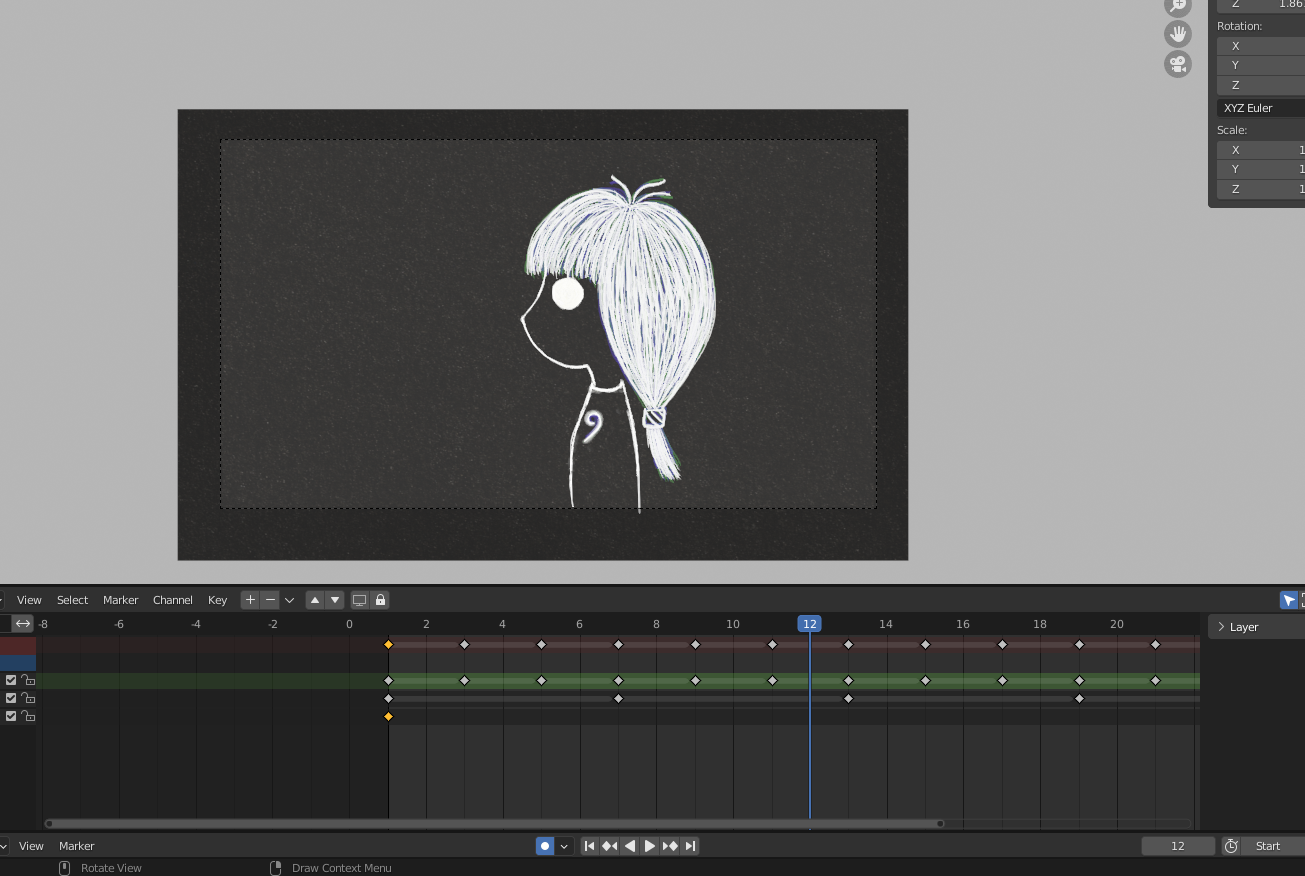
Task: Open the Key menu in dope sheet
Action: tap(217, 600)
